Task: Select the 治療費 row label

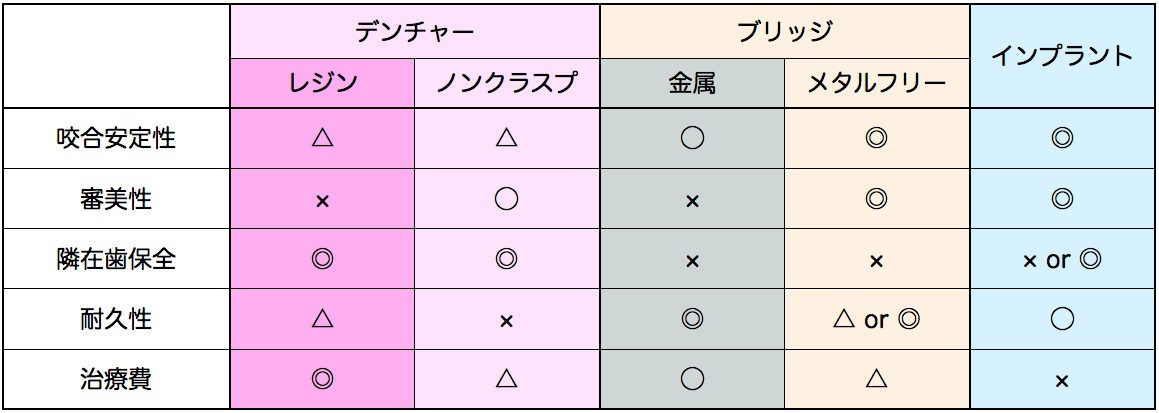Action: [117, 380]
